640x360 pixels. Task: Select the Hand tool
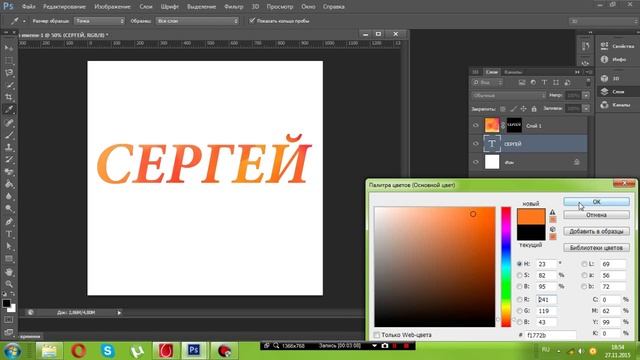point(9,272)
